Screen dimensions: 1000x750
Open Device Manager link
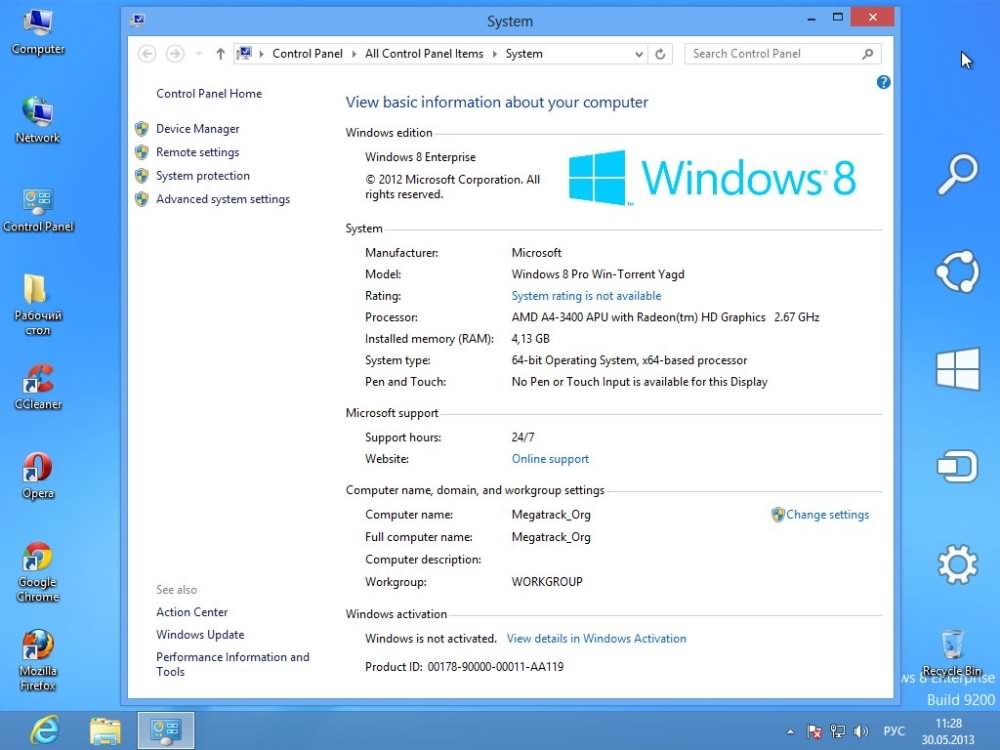pos(197,129)
